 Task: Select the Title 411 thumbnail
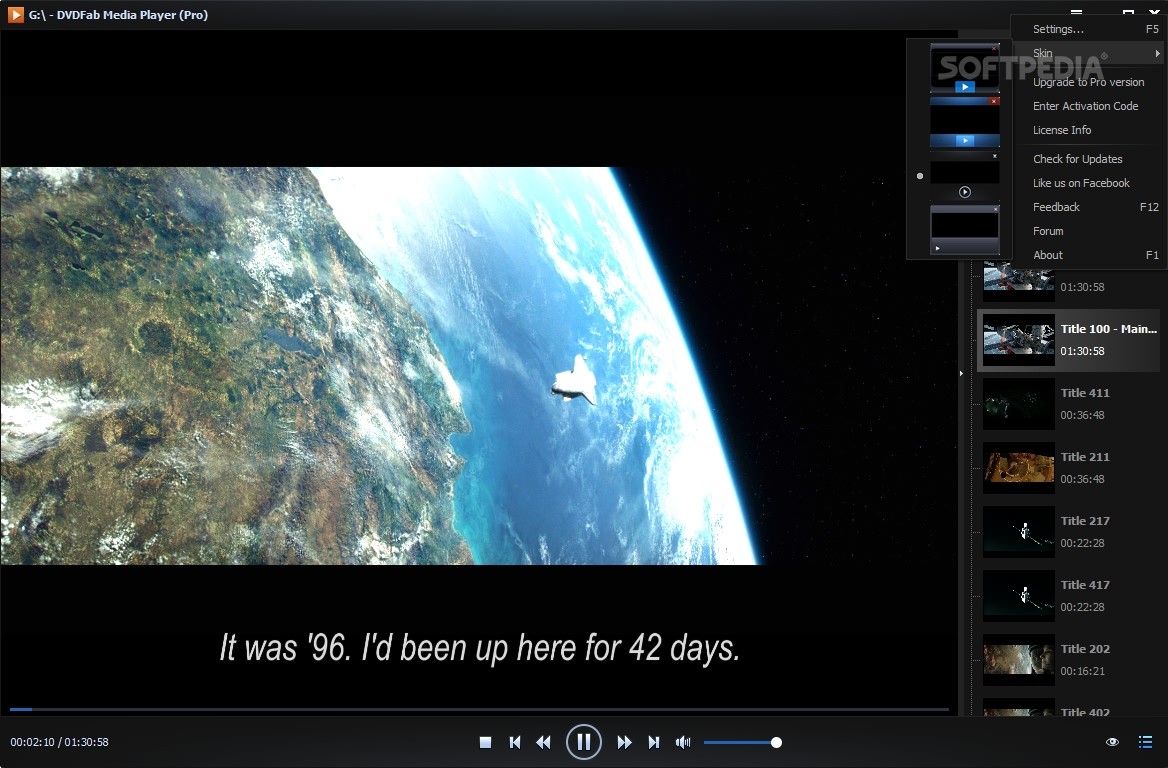pos(1018,404)
